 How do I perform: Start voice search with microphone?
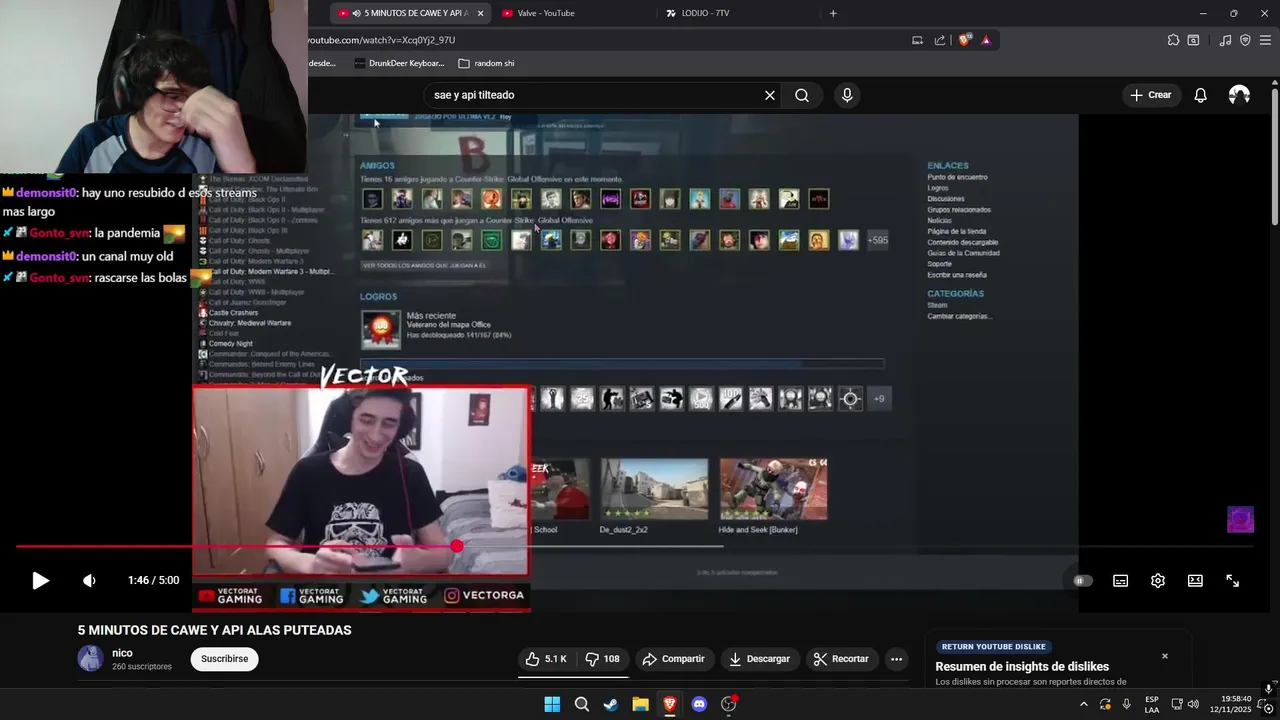(x=847, y=95)
